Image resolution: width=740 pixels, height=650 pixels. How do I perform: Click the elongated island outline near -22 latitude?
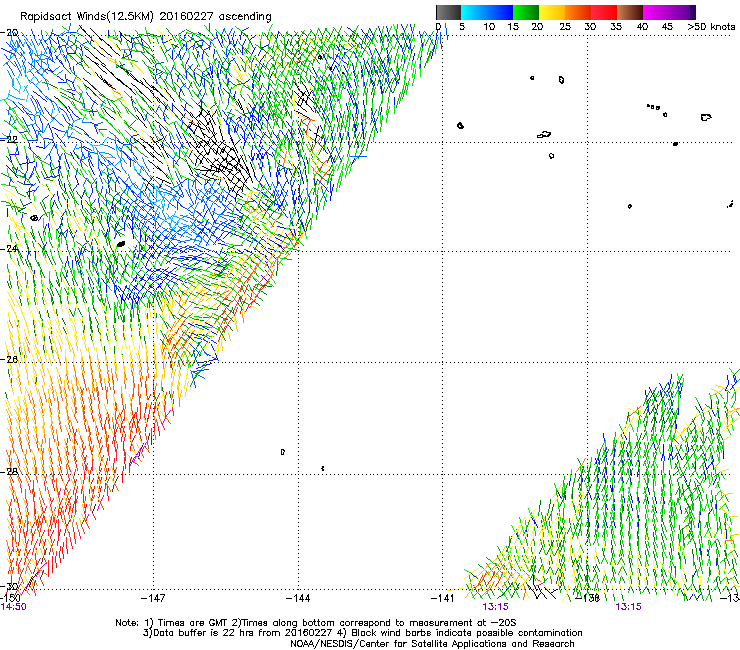click(x=544, y=135)
